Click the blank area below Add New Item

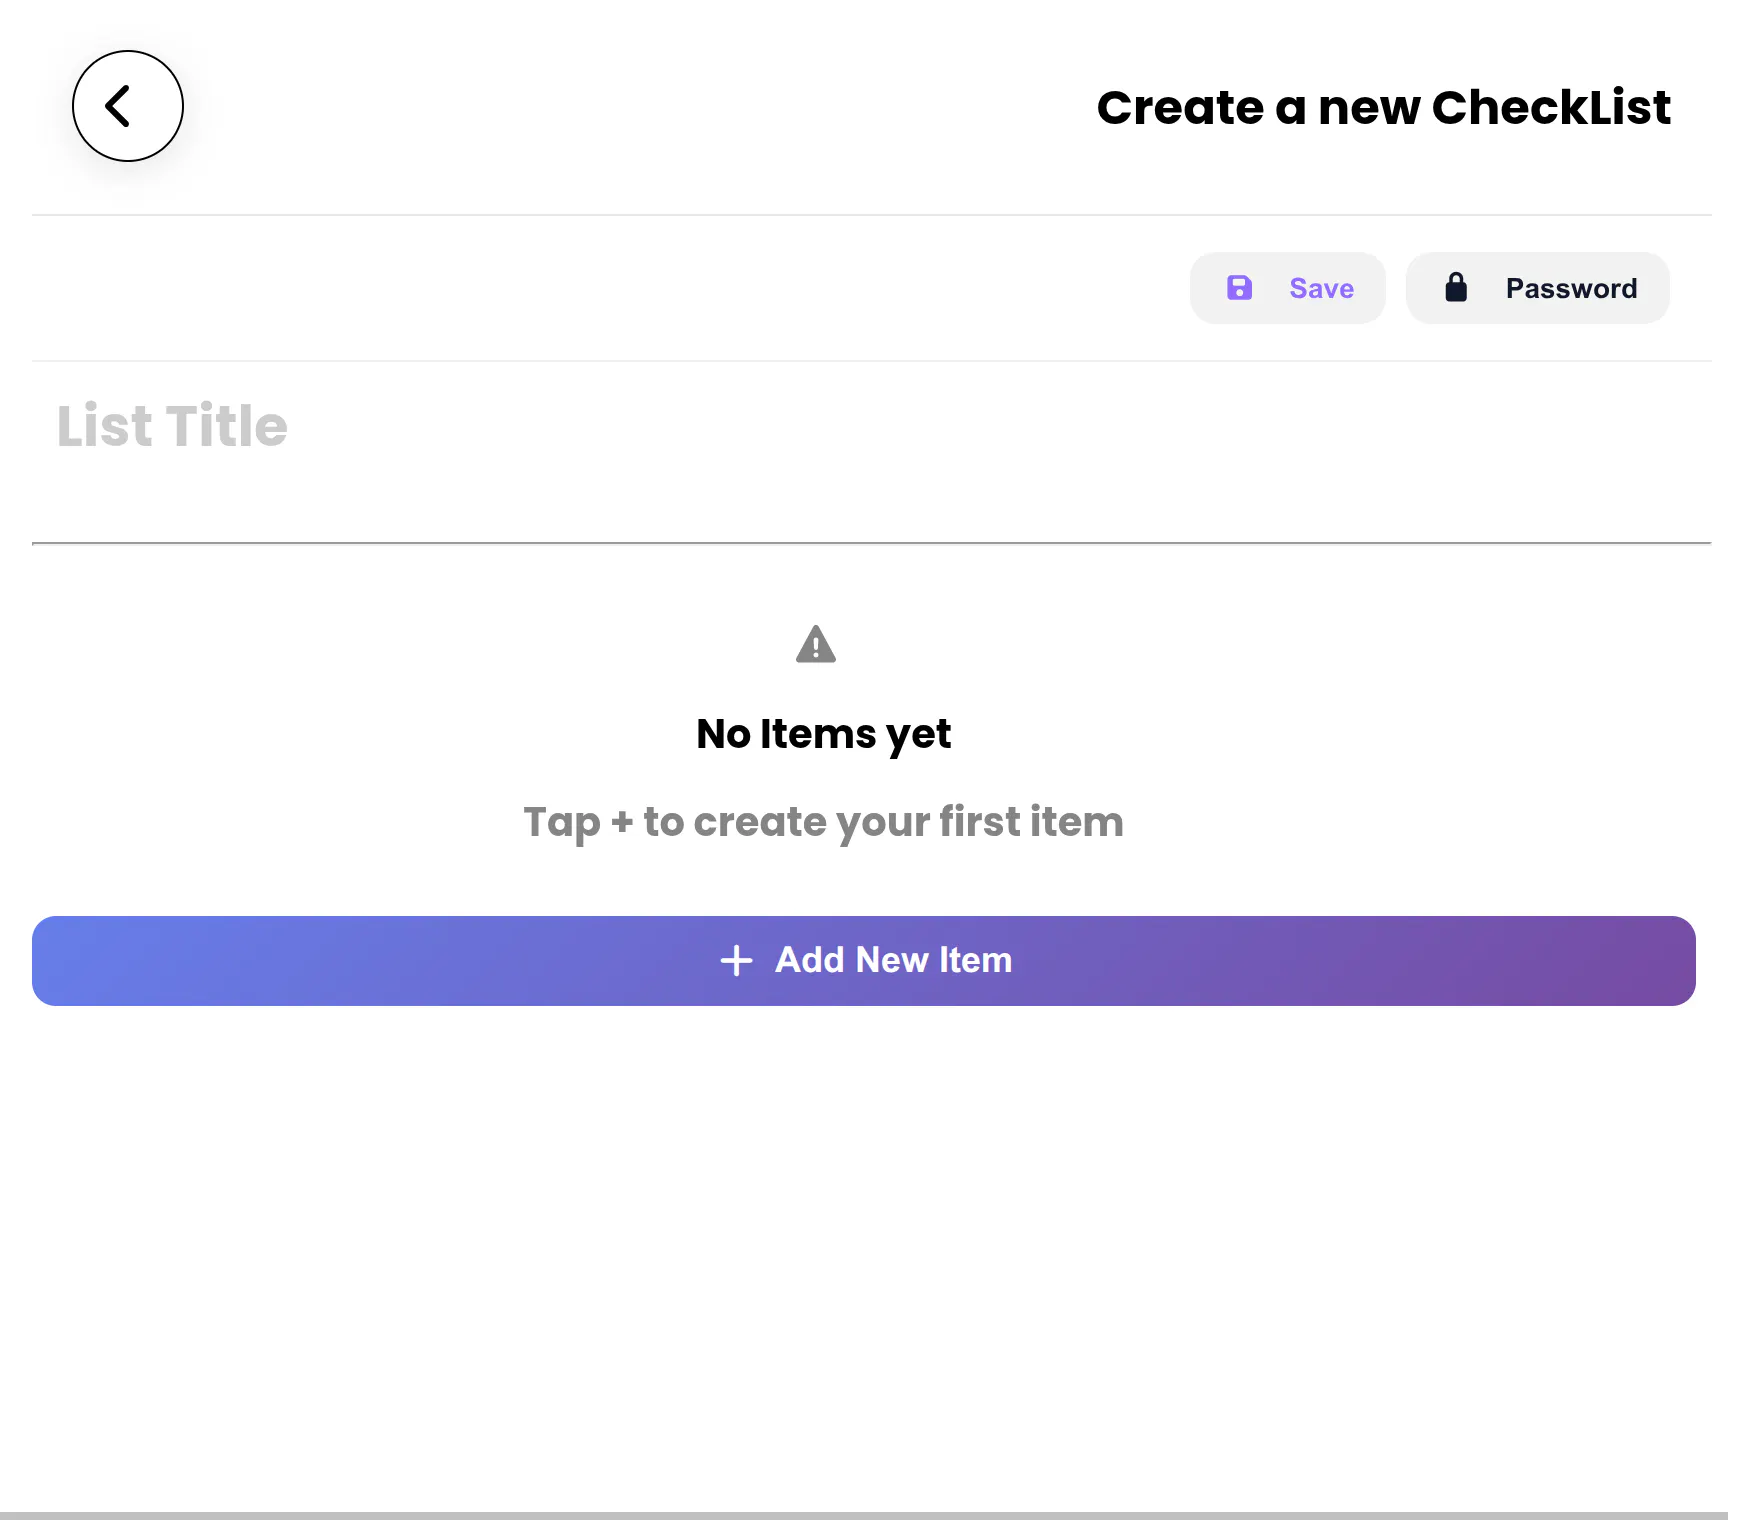point(872,1250)
